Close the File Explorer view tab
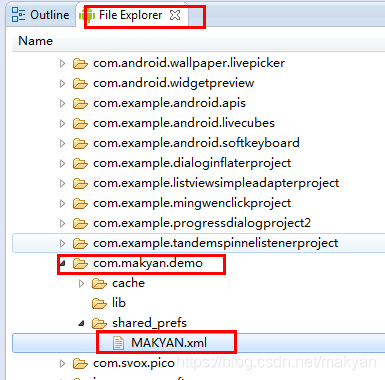Viewport: 385px width, 380px height. pos(175,15)
